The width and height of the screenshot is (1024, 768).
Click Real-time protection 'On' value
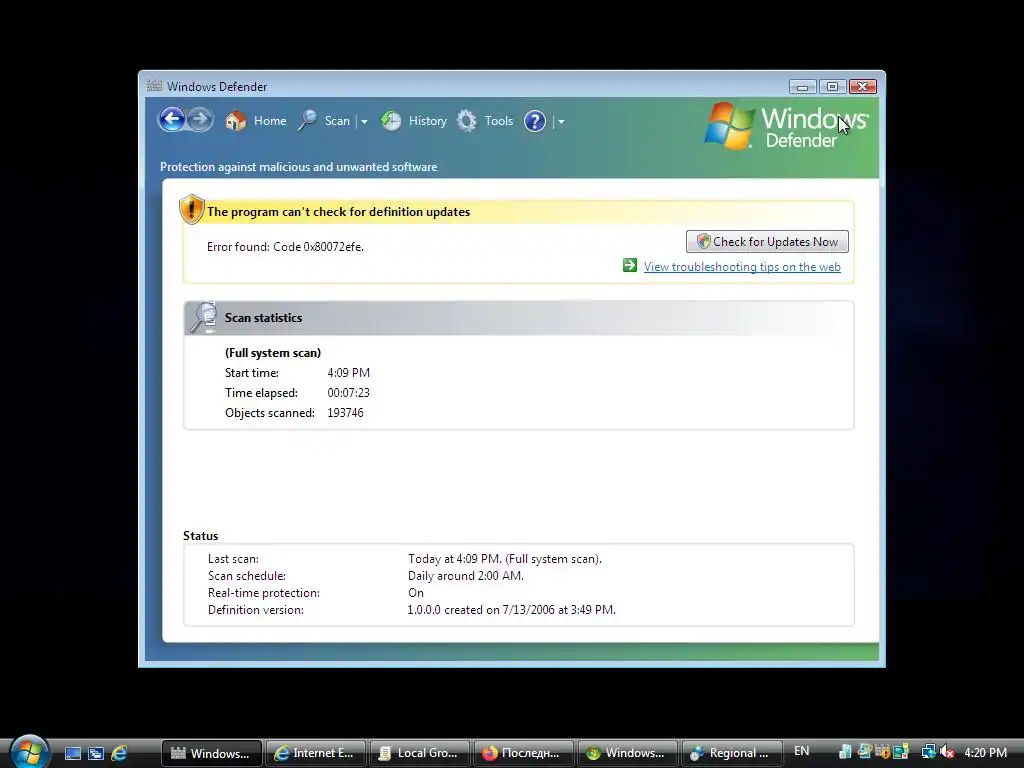tap(416, 593)
